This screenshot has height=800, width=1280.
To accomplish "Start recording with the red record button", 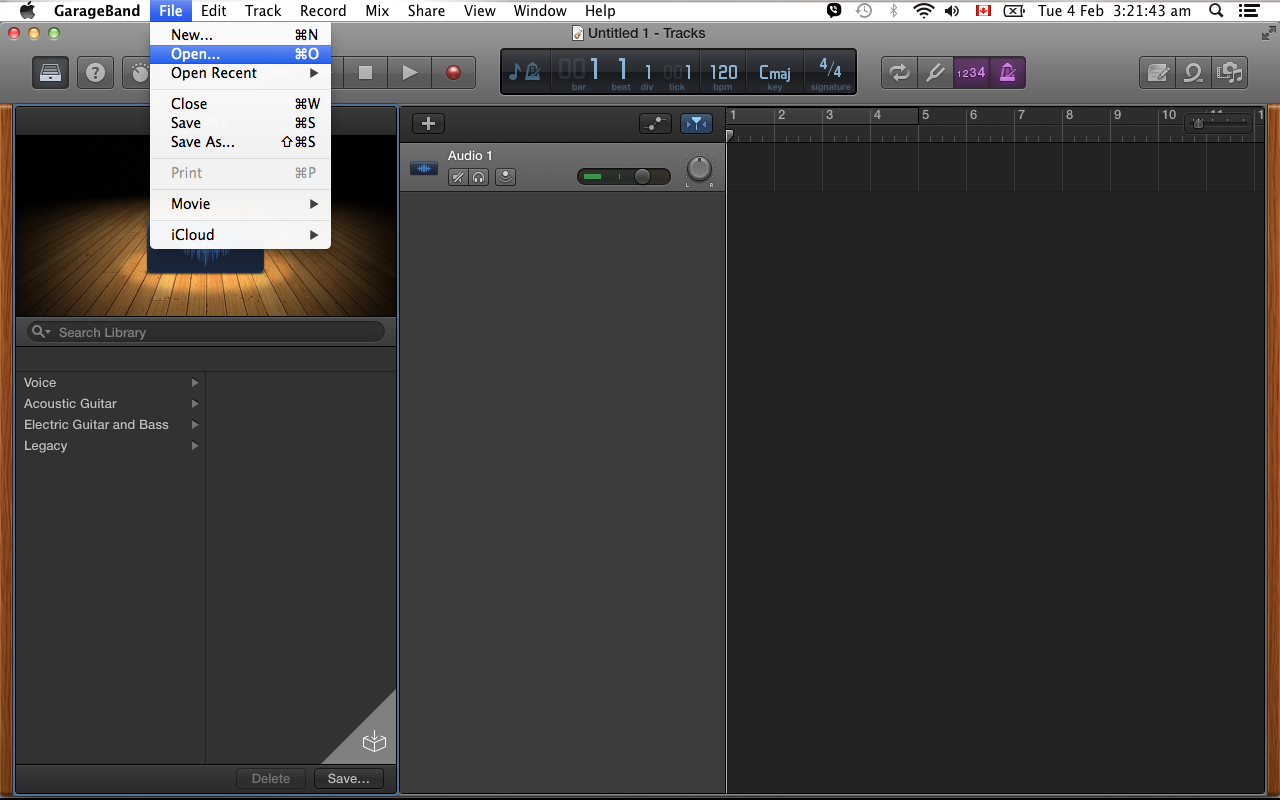I will click(454, 72).
